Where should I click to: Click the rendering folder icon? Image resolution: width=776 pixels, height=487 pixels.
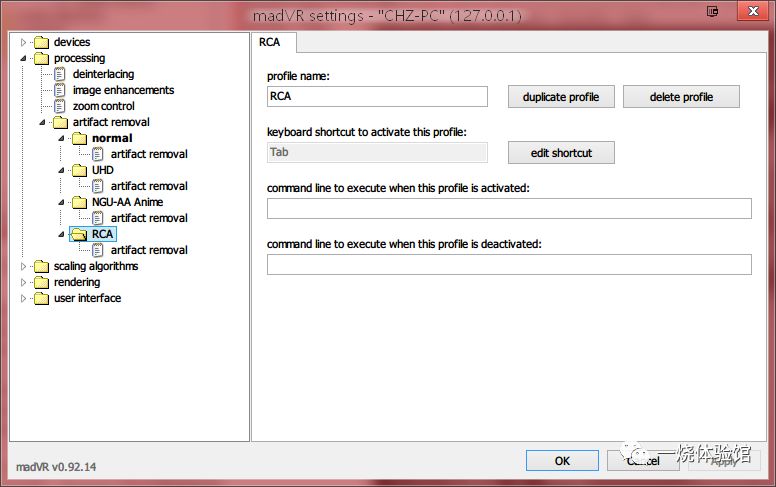(x=42, y=283)
